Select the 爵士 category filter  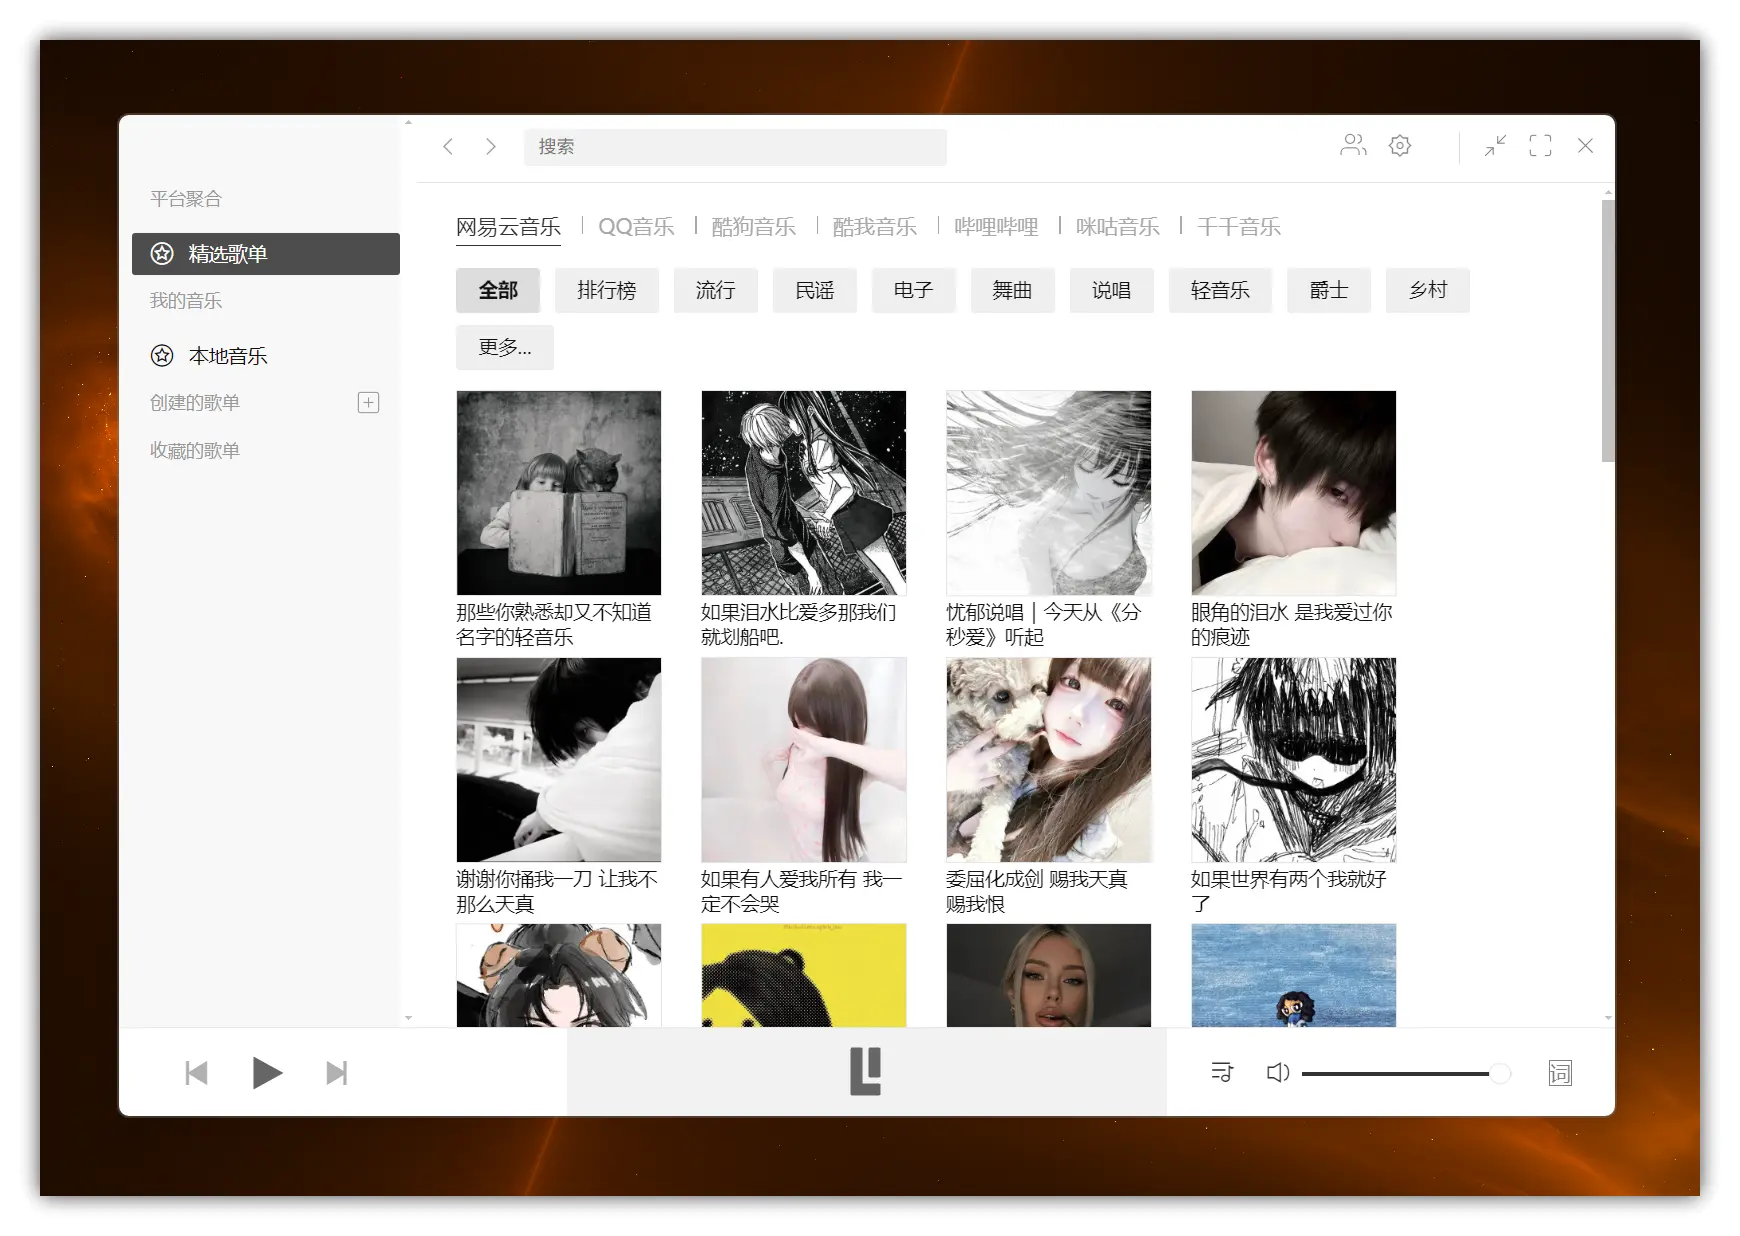click(x=1329, y=290)
